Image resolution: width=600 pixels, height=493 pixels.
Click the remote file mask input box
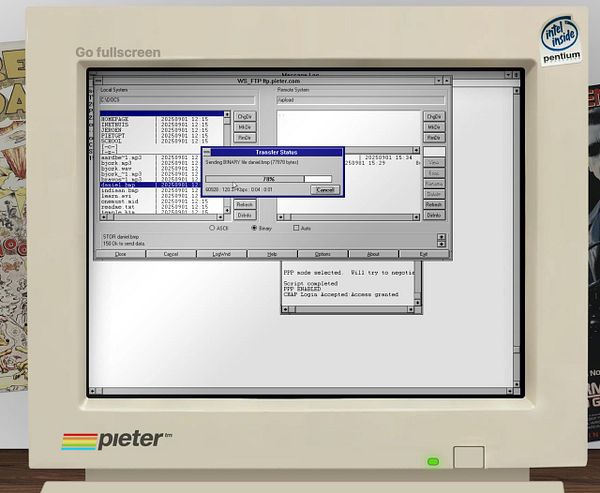pos(434,152)
